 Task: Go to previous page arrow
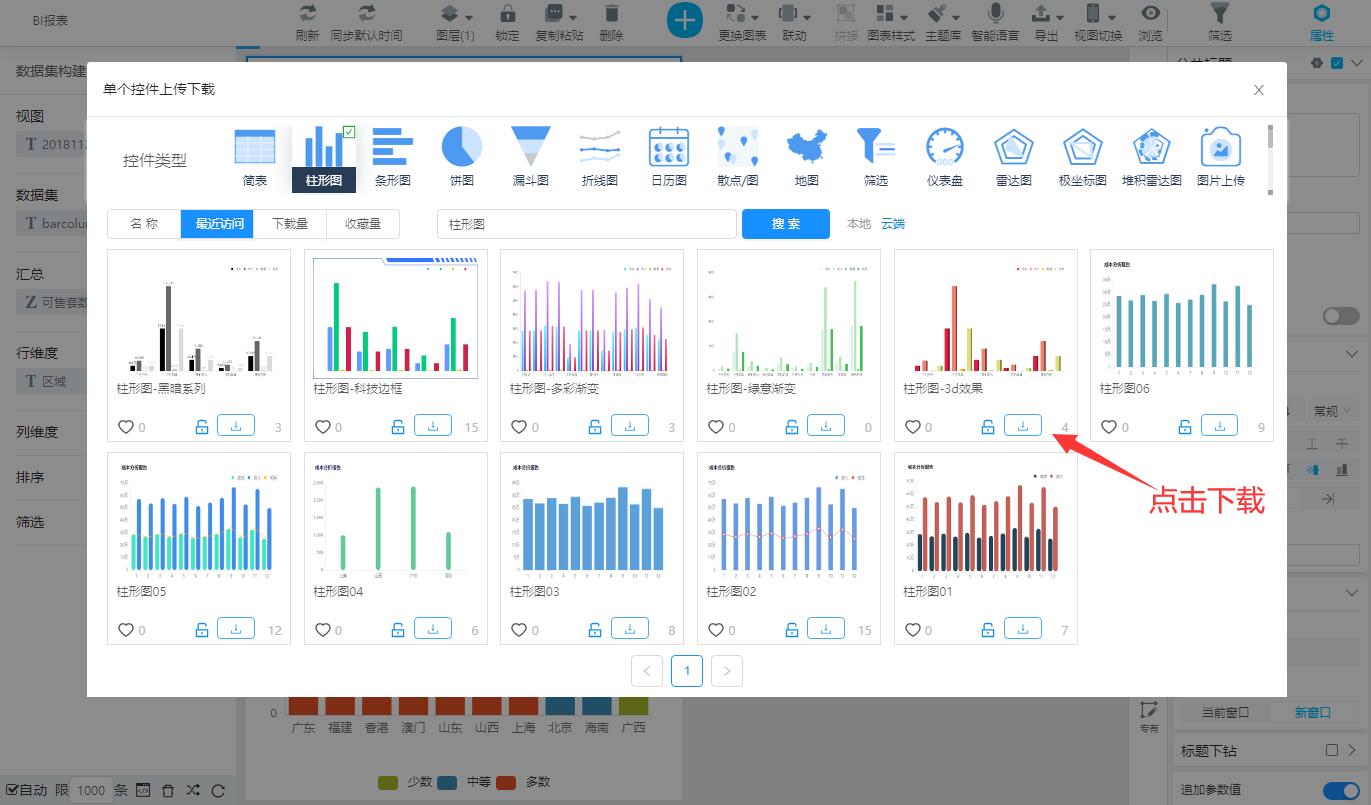coord(647,670)
